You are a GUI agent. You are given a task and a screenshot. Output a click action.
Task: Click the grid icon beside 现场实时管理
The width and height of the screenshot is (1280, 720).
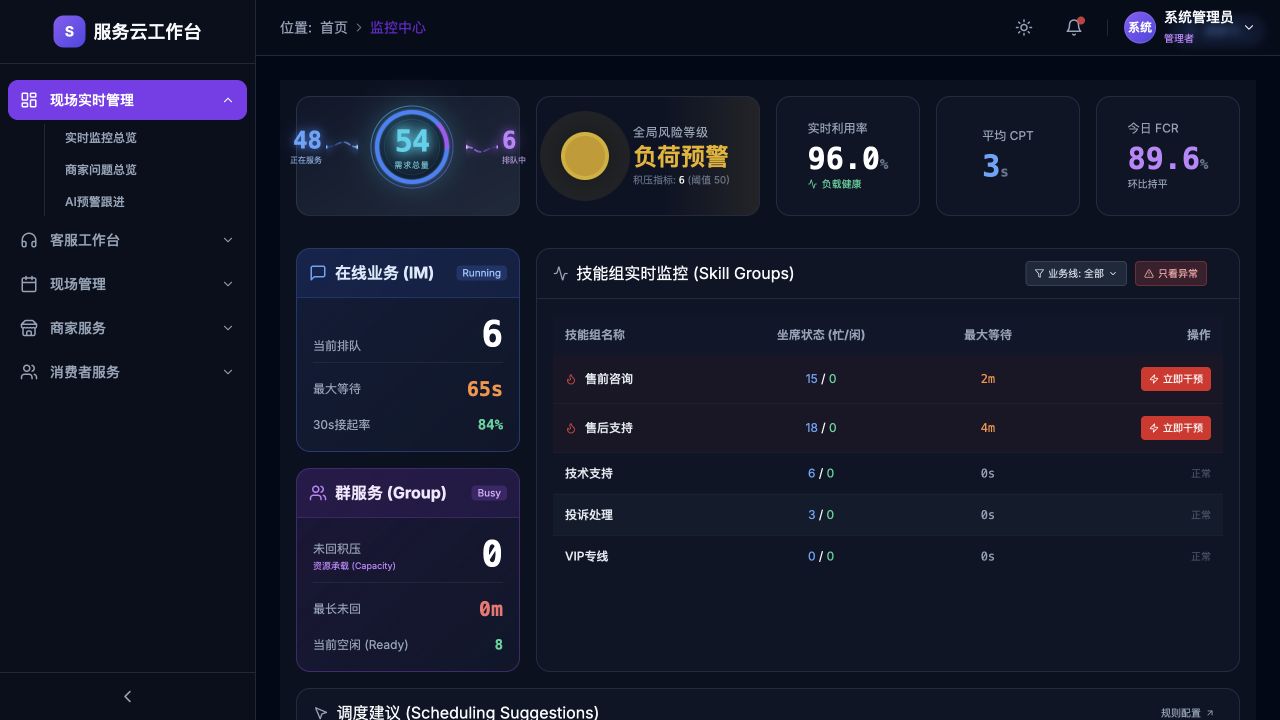(x=29, y=100)
